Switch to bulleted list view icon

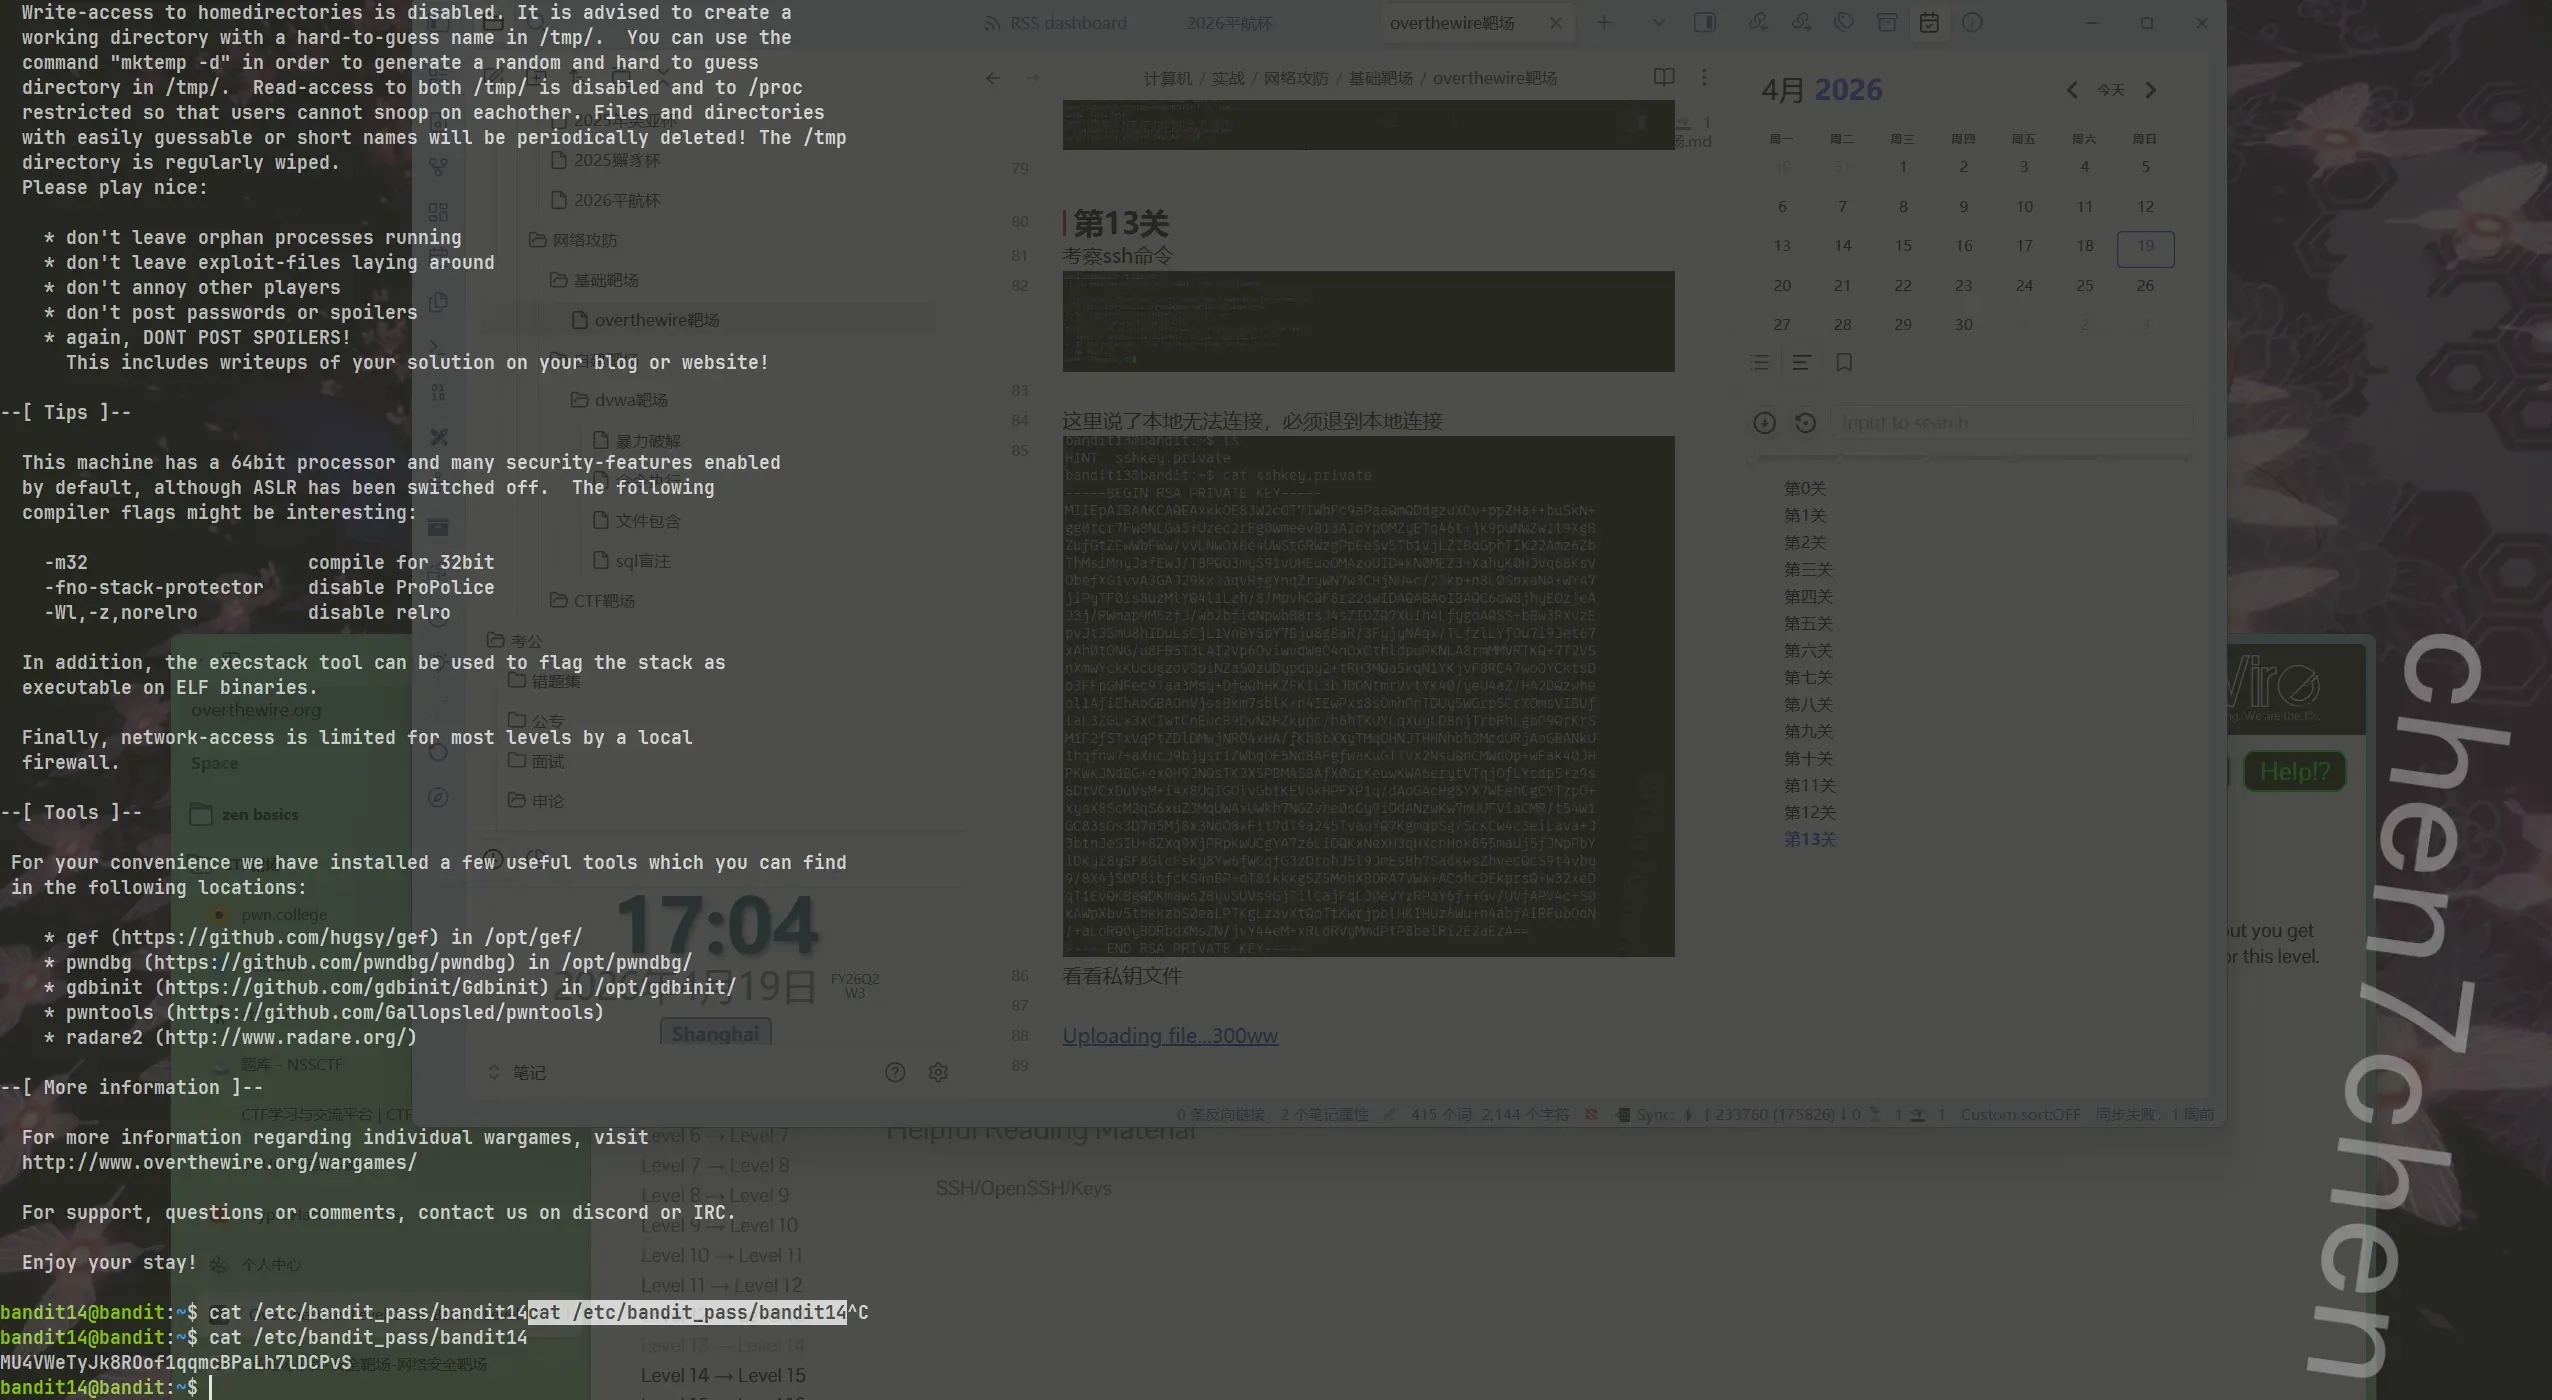1760,363
